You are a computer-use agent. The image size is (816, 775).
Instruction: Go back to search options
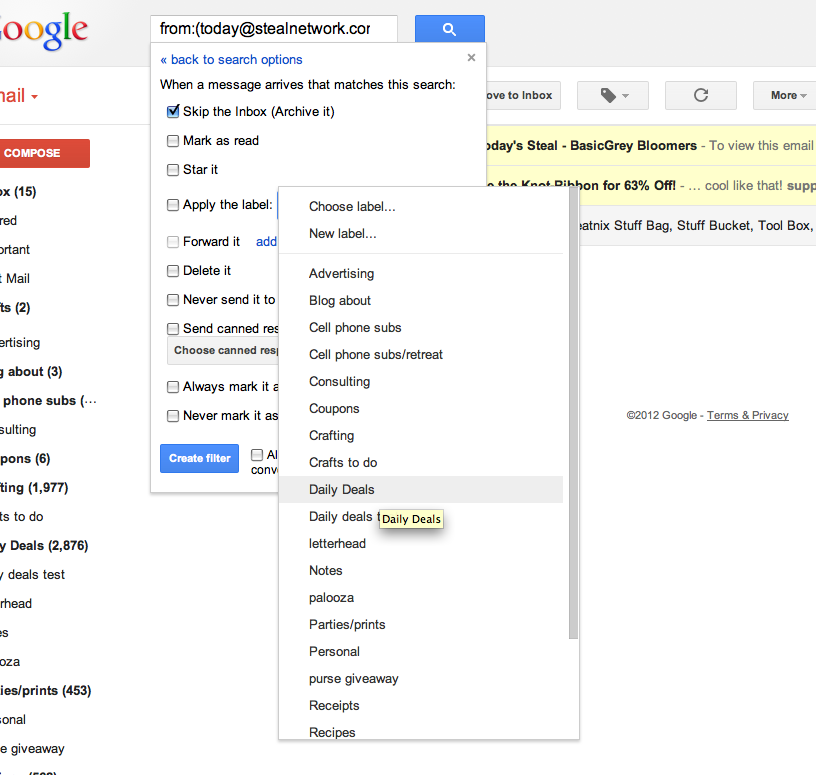coord(231,60)
